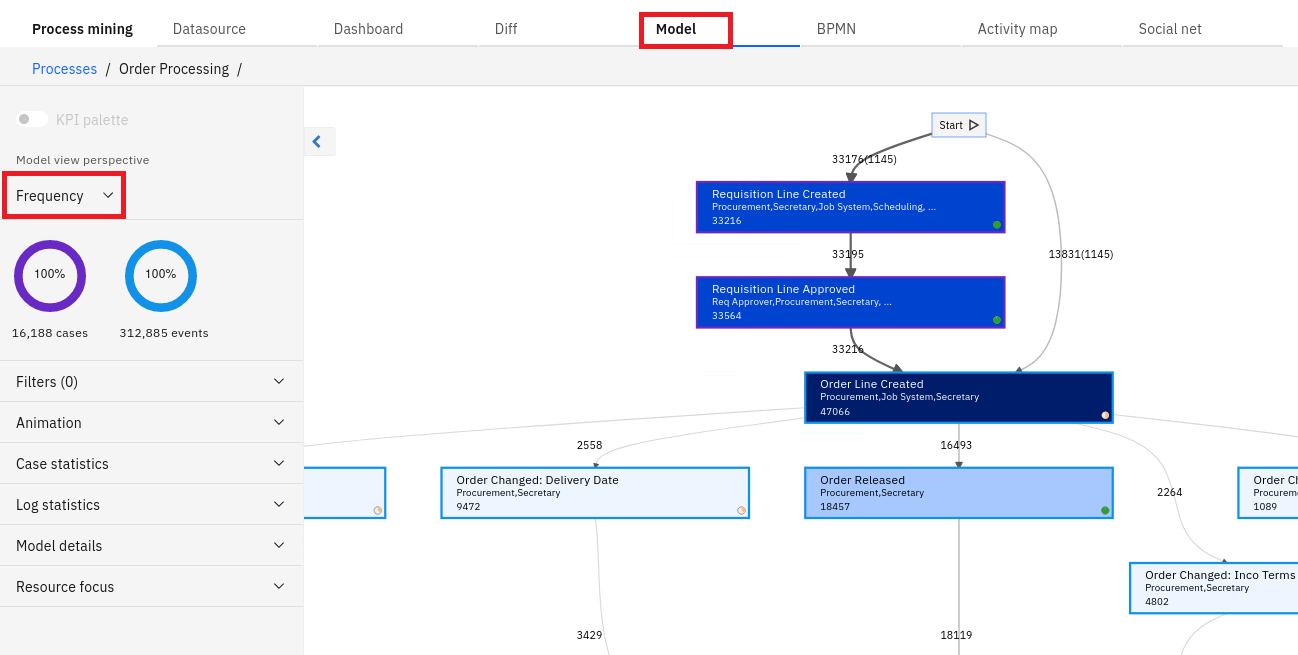Switch to the Diff tab
This screenshot has width=1298, height=655.
[505, 29]
